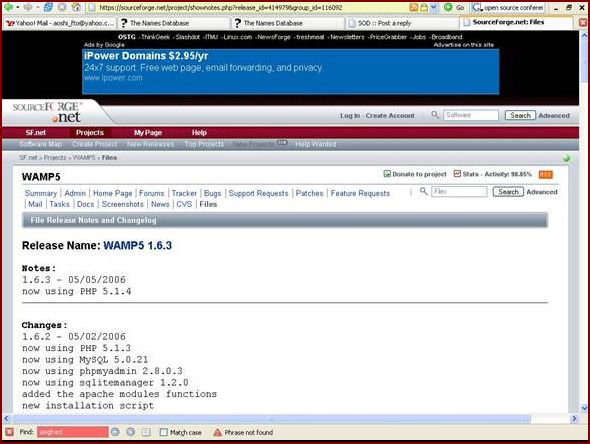
Task: Click the Find Previous icon in find bar
Action: tap(131, 432)
